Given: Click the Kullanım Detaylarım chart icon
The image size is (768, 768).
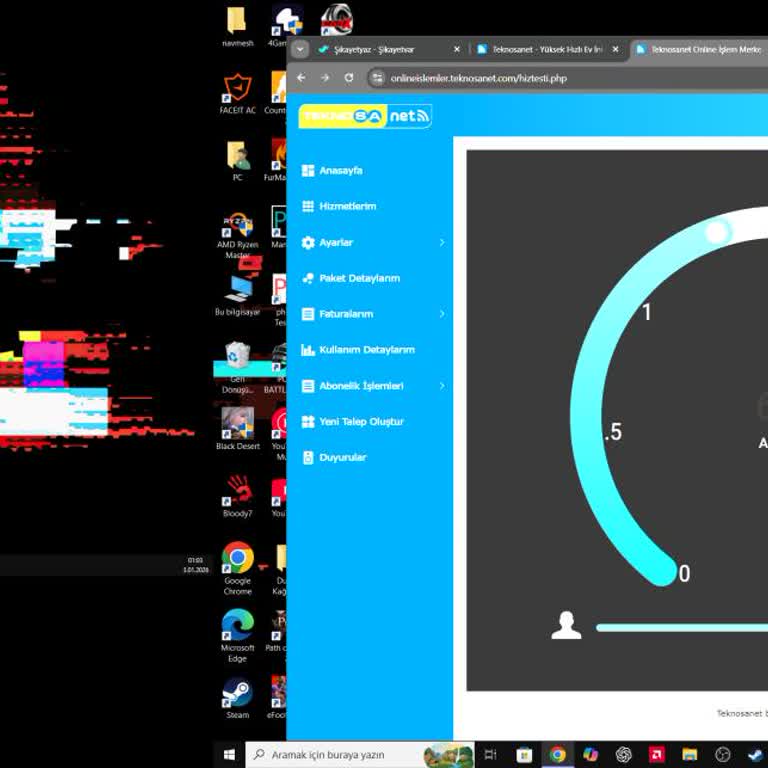Looking at the screenshot, I should 308,350.
